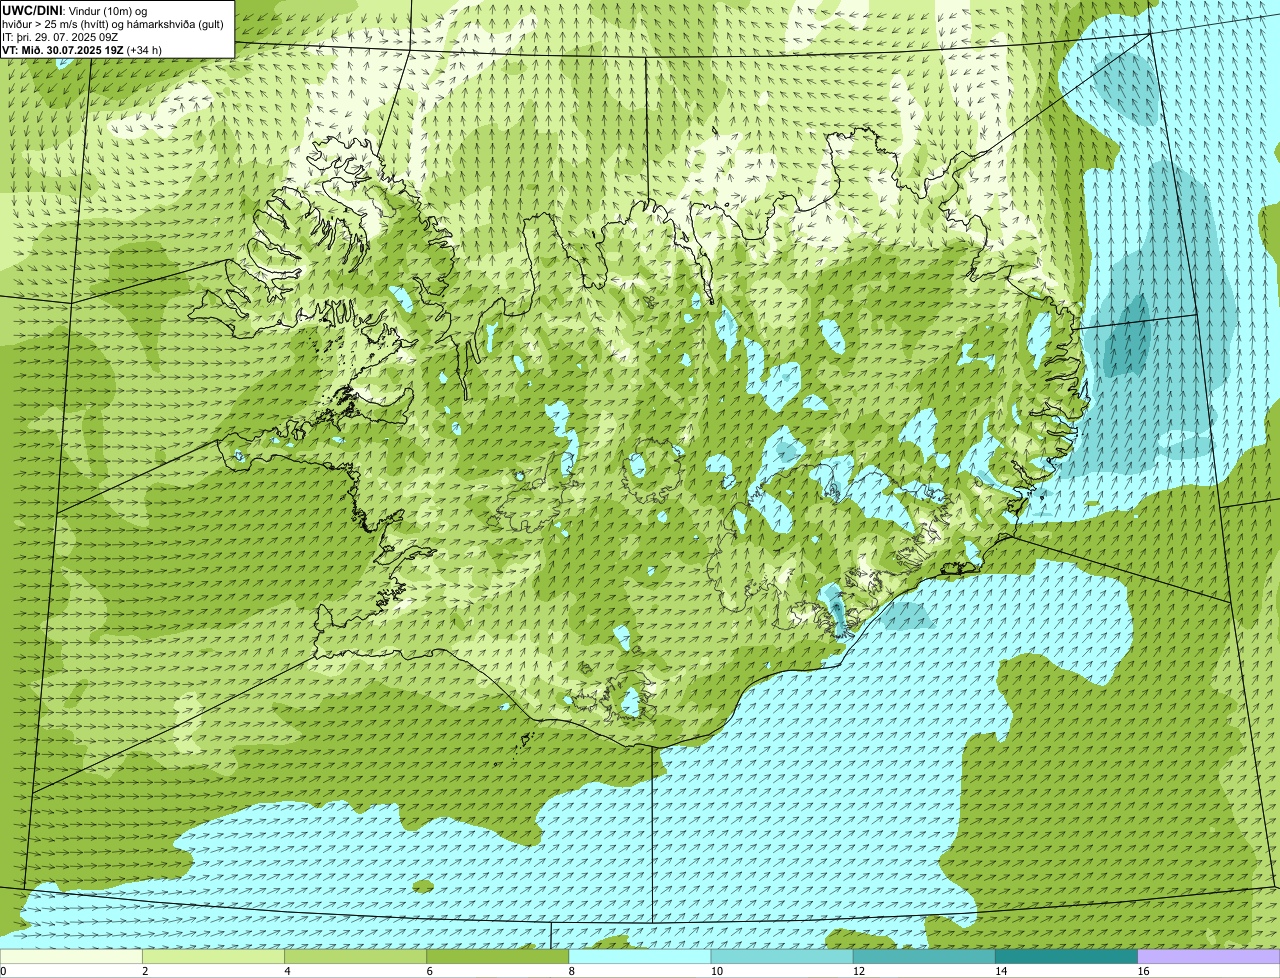Click the scale label '8'
The image size is (1280, 978).
pyautogui.click(x=571, y=971)
